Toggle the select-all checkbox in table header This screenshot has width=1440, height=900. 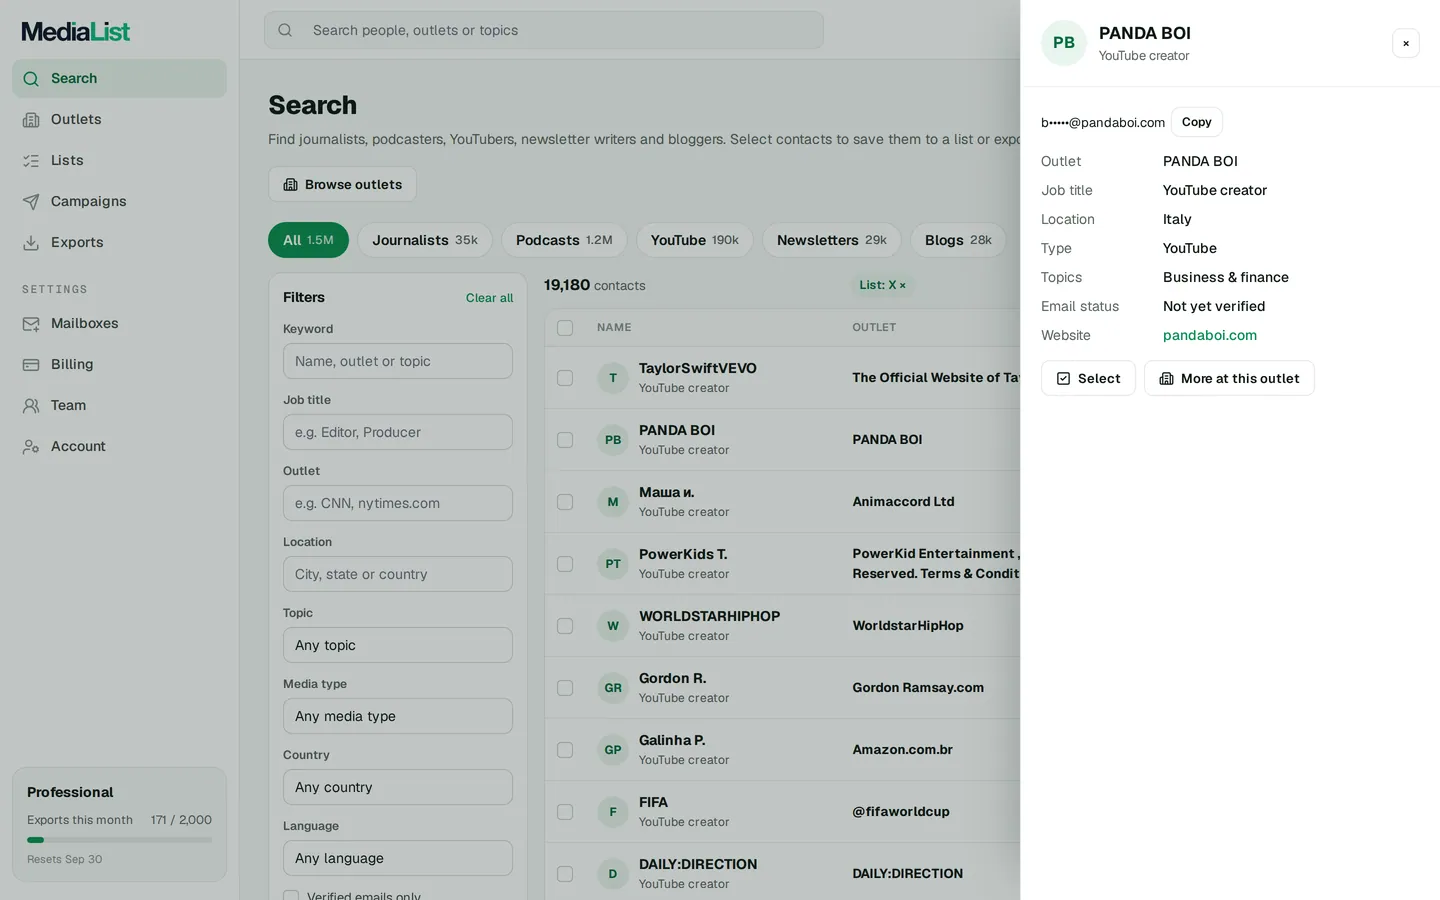click(565, 328)
